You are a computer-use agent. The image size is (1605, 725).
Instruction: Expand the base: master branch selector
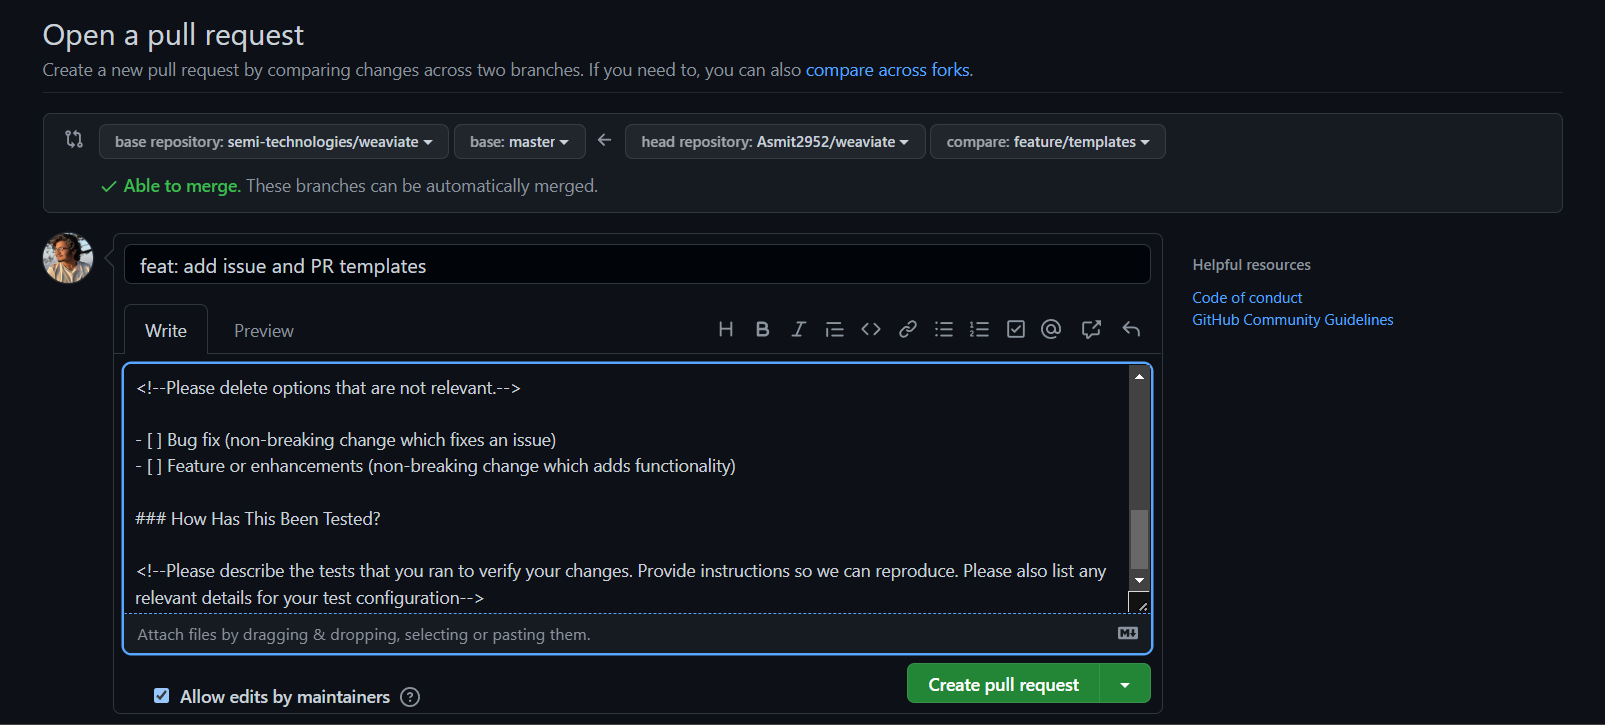[518, 142]
